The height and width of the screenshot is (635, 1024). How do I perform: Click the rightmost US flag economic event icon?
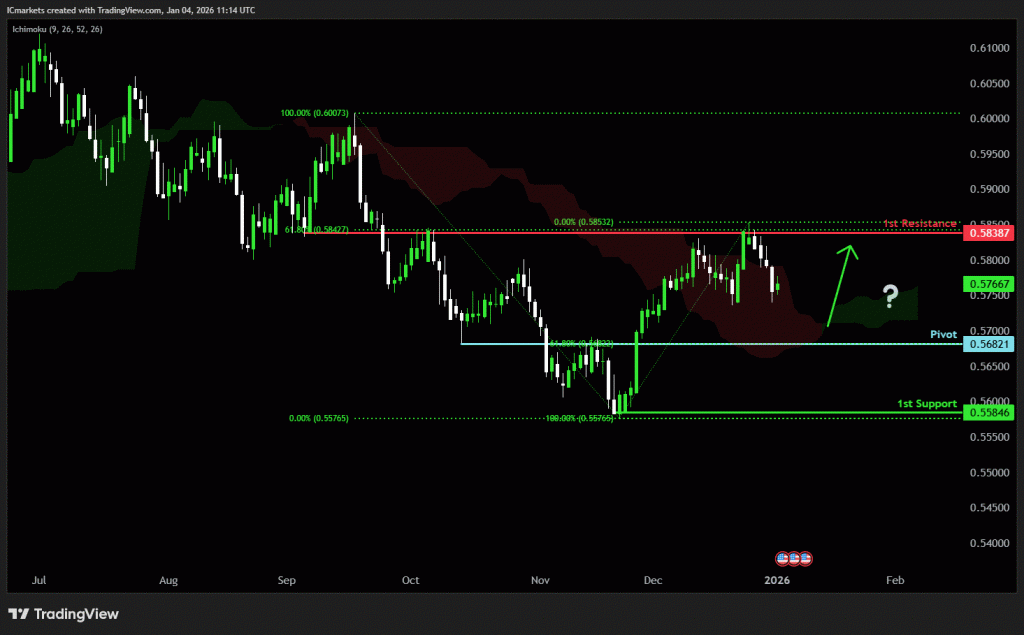(x=805, y=557)
